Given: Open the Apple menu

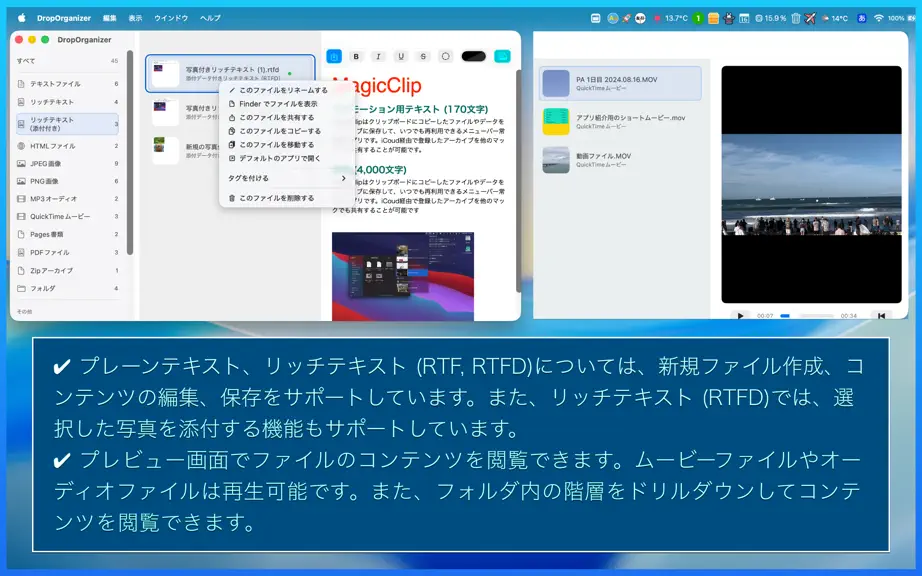Looking at the screenshot, I should tap(22, 18).
